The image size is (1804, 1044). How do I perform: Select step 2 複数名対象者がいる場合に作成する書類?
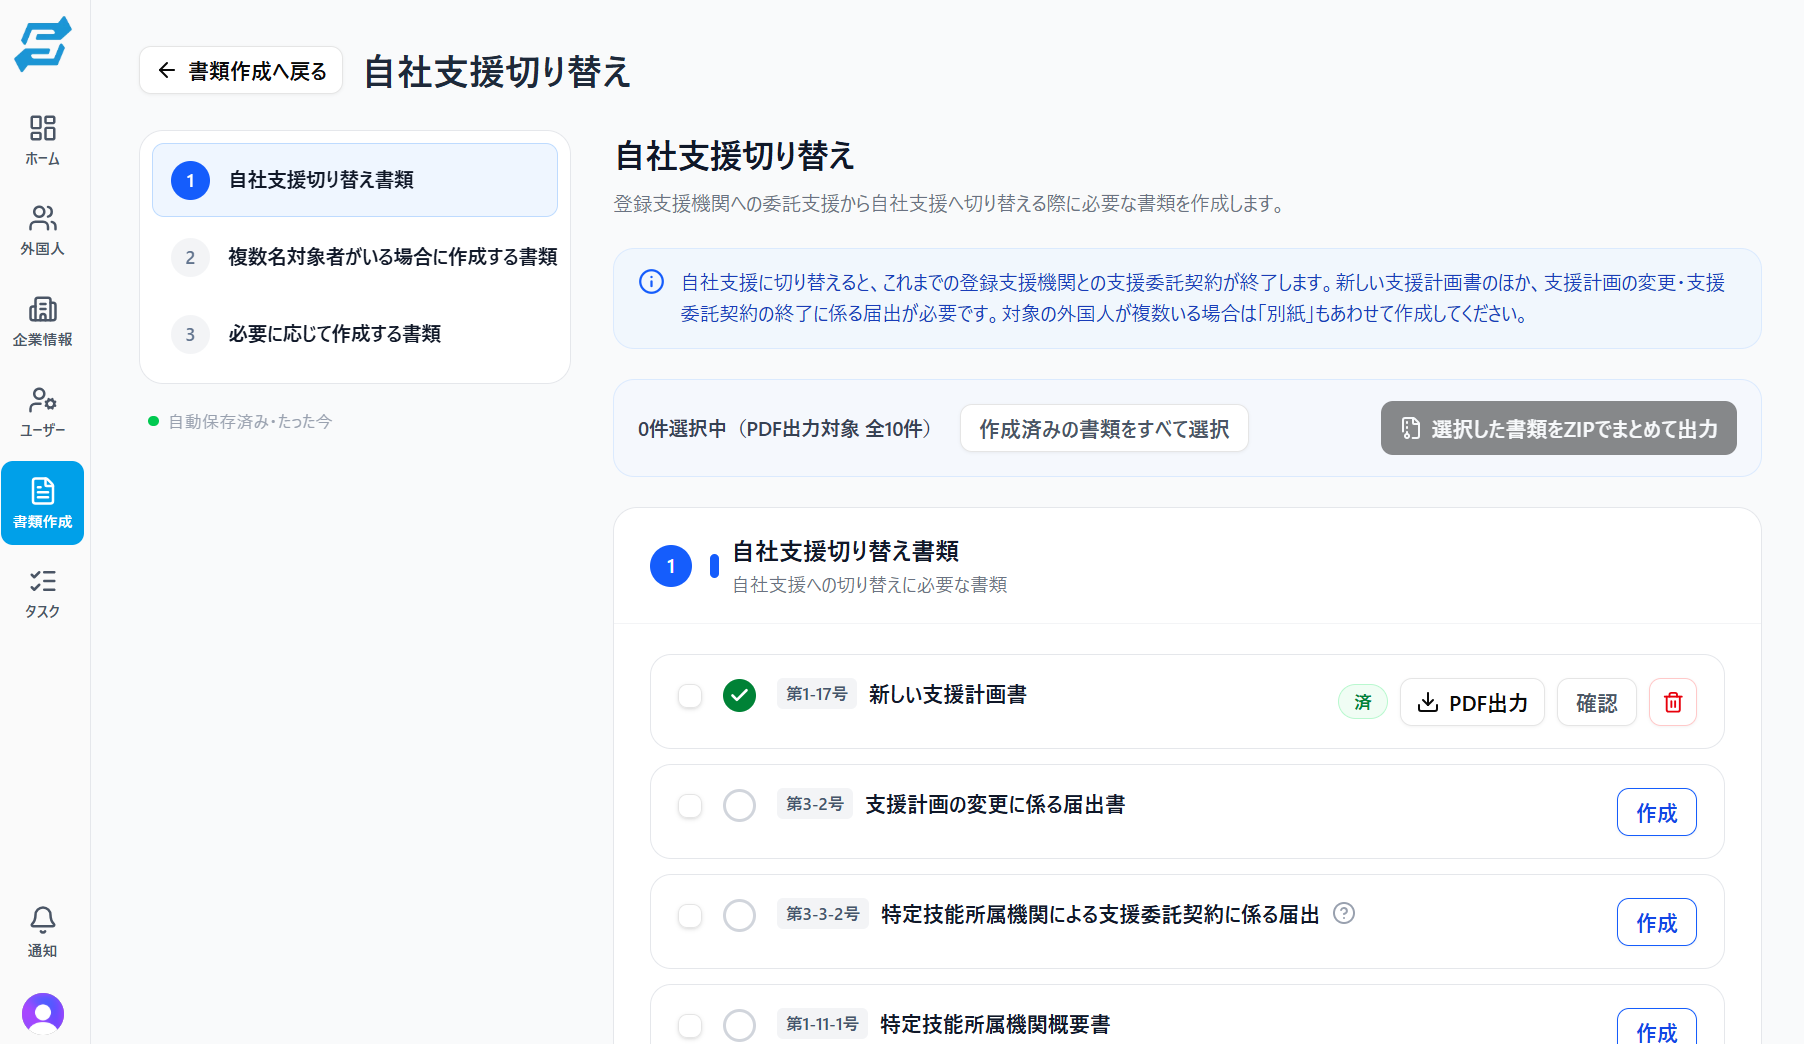pos(355,257)
